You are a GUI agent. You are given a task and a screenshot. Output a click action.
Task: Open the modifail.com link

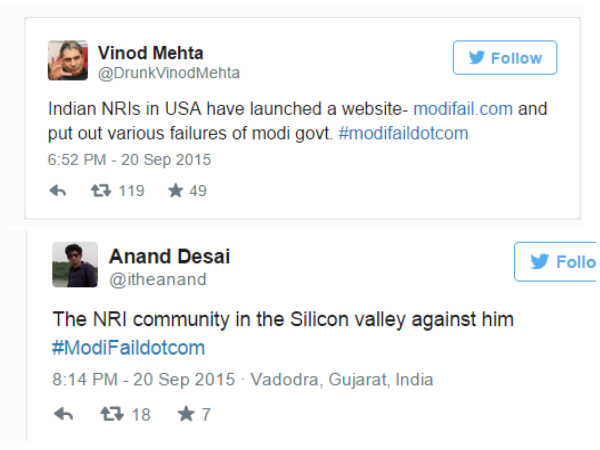[463, 109]
